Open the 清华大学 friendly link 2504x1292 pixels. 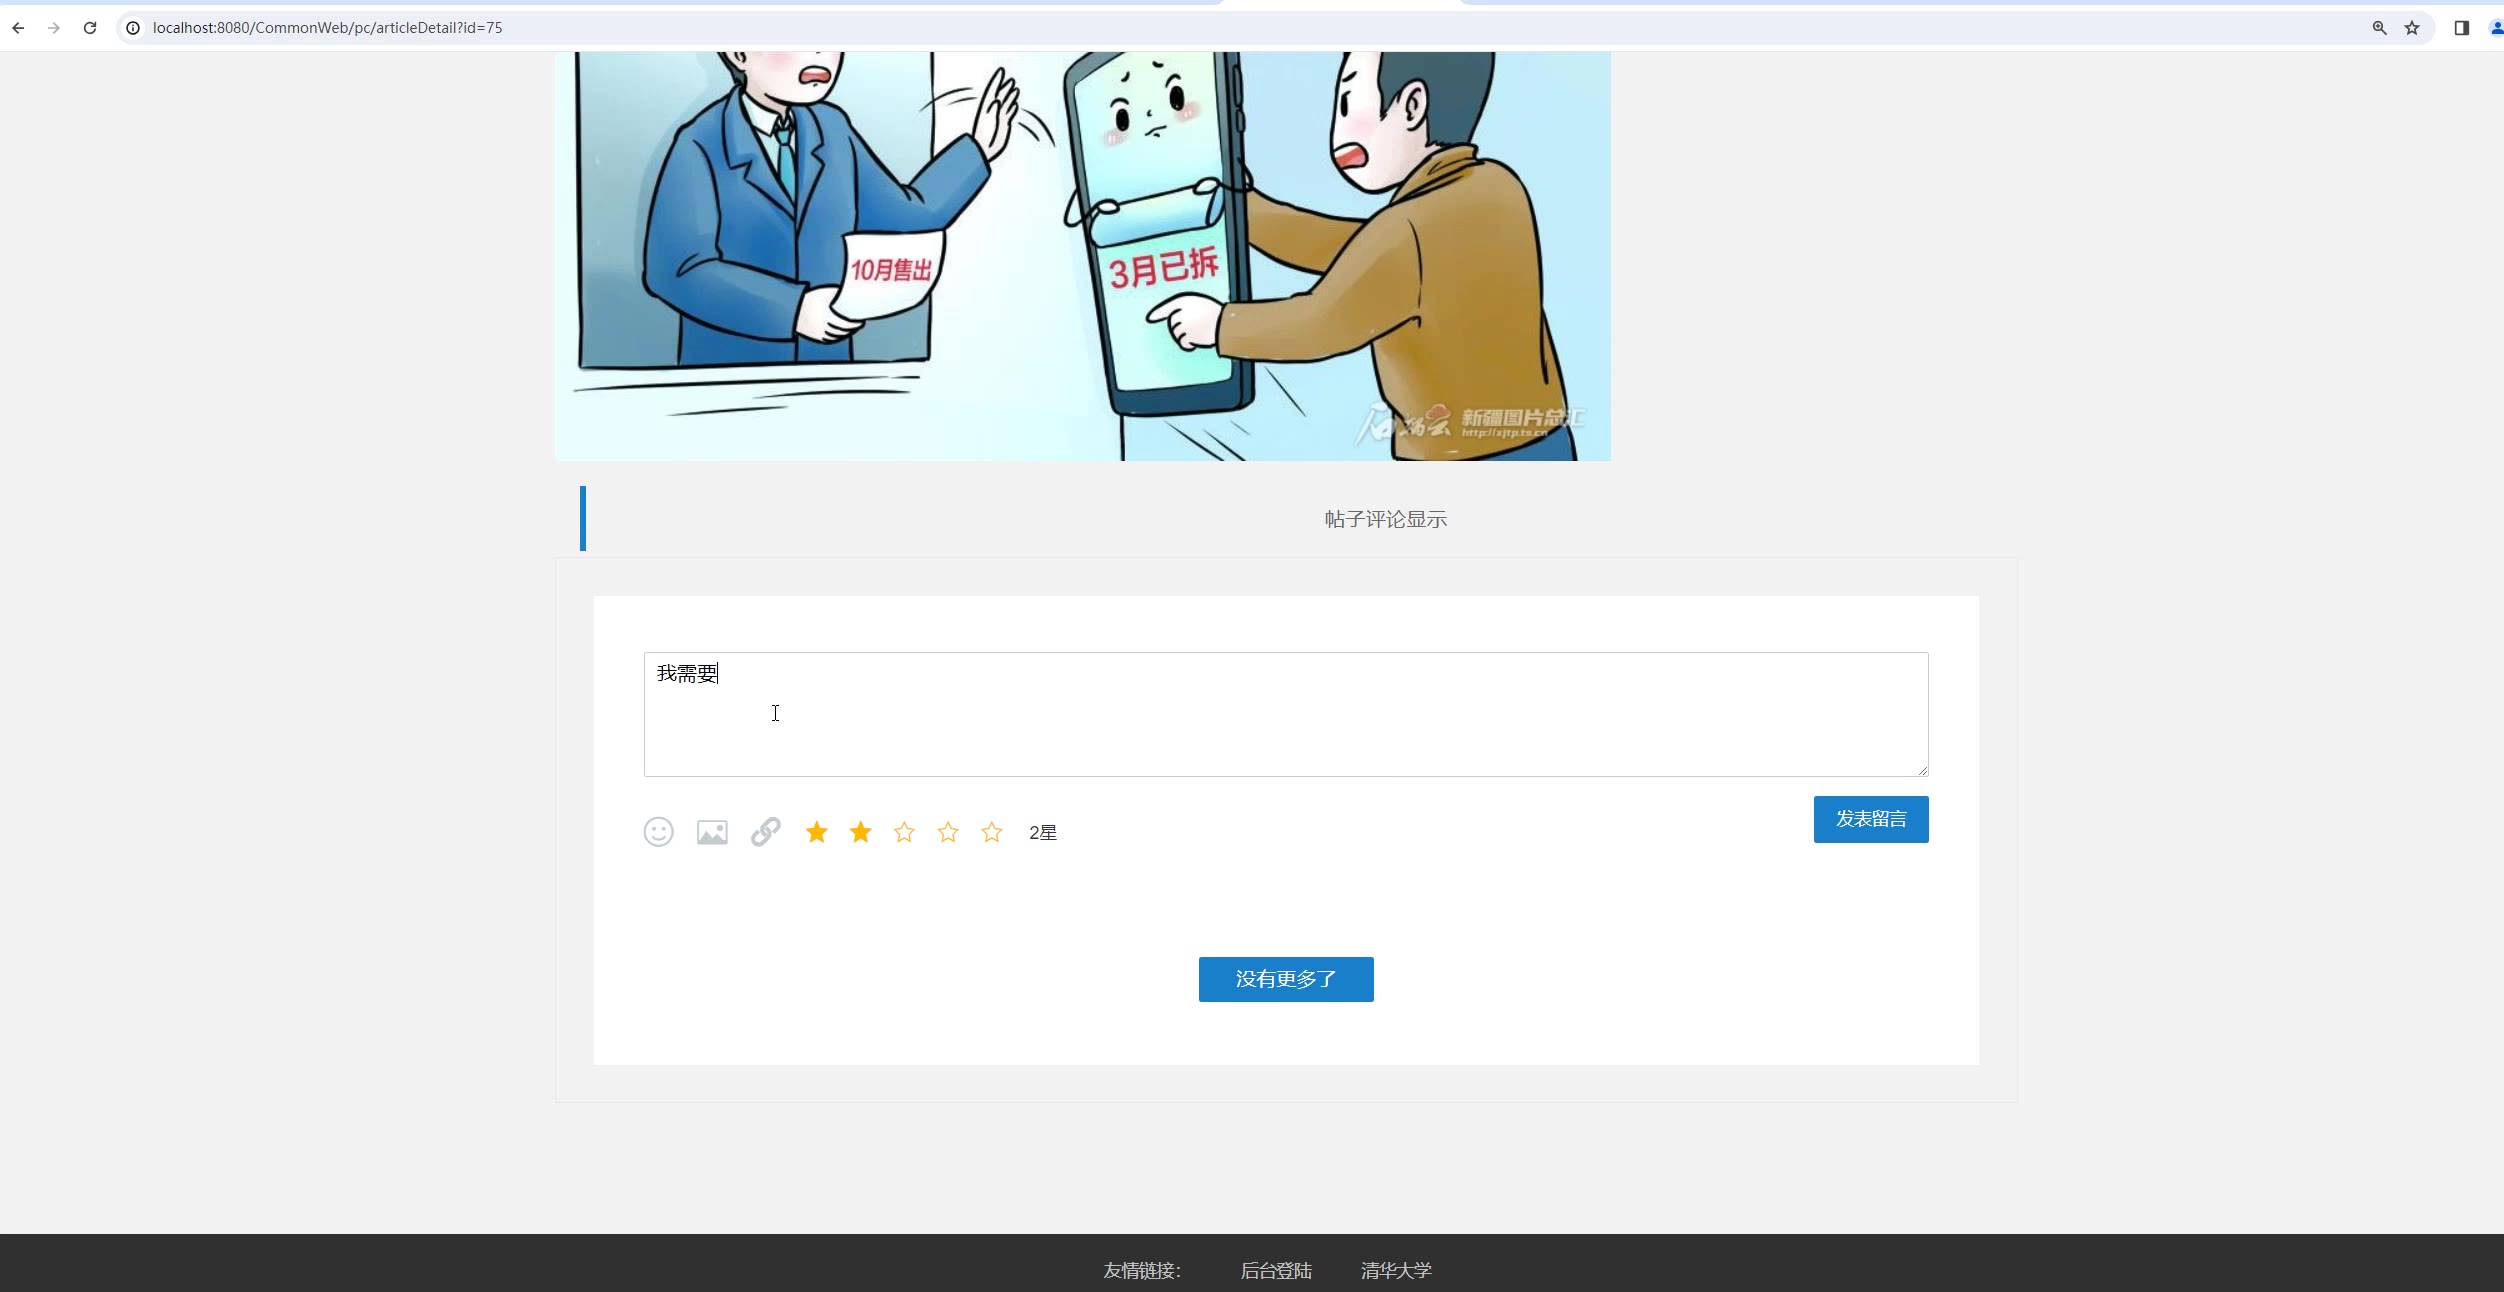click(1396, 1270)
